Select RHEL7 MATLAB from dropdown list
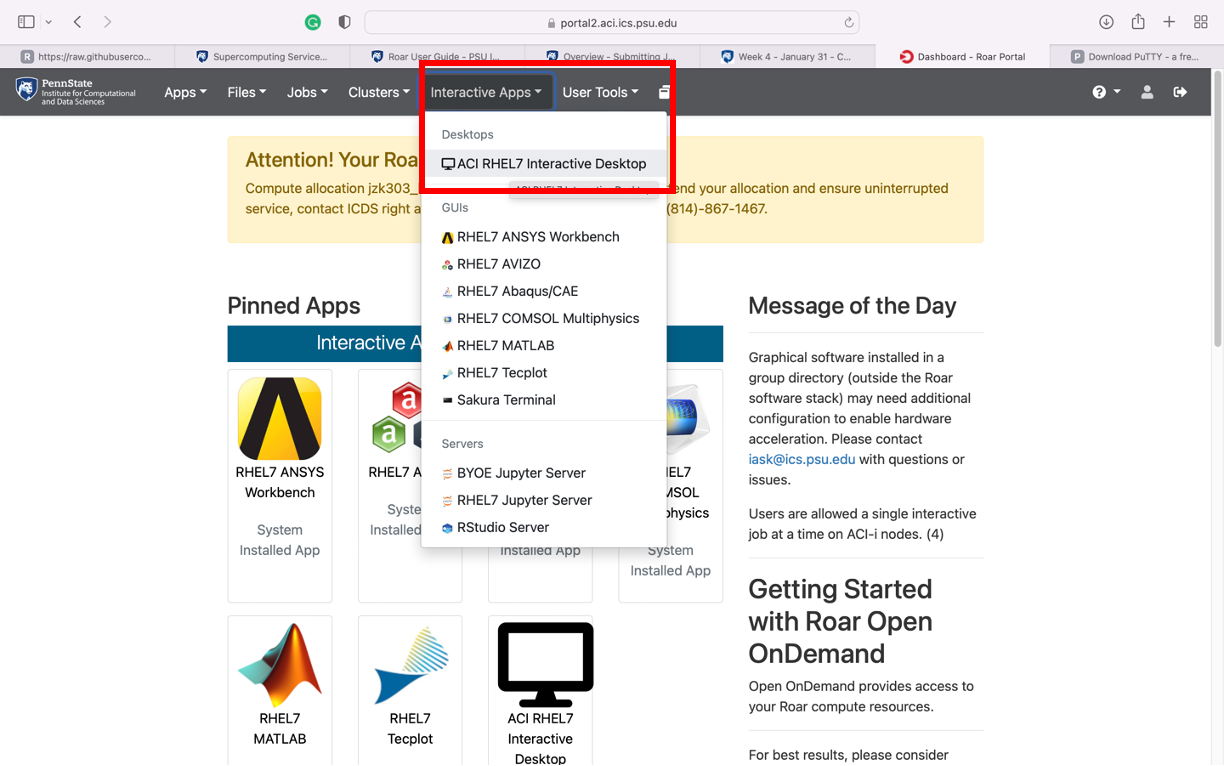Viewport: 1224px width, 766px height. pyautogui.click(x=544, y=345)
